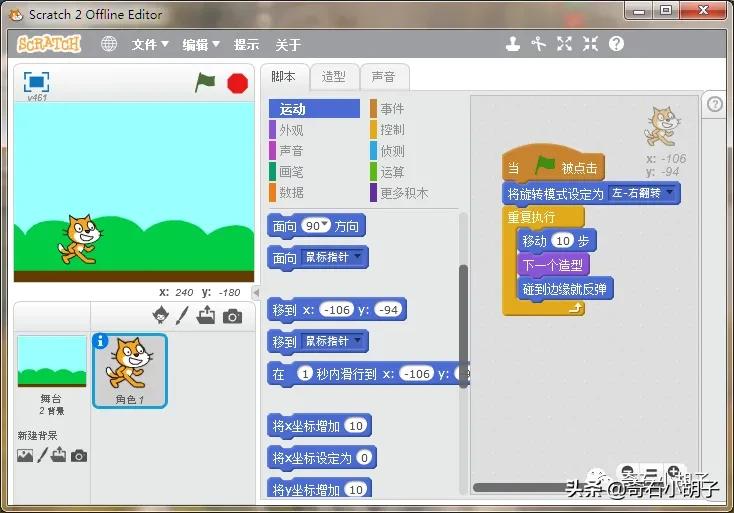The height and width of the screenshot is (513, 734).
Task: Switch to the 脚本 tab
Action: pyautogui.click(x=284, y=76)
